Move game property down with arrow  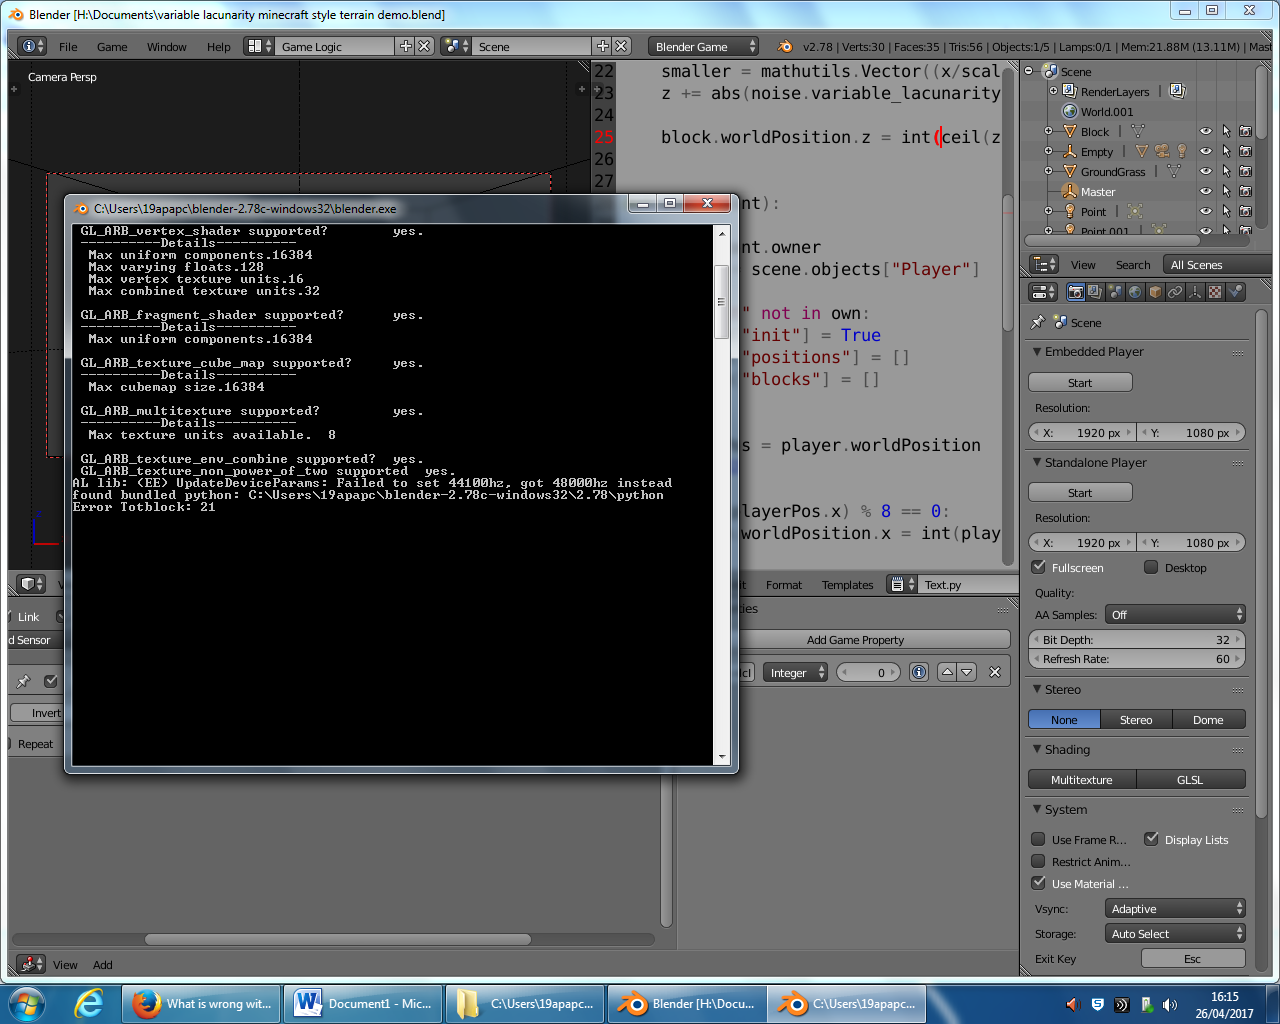[967, 672]
